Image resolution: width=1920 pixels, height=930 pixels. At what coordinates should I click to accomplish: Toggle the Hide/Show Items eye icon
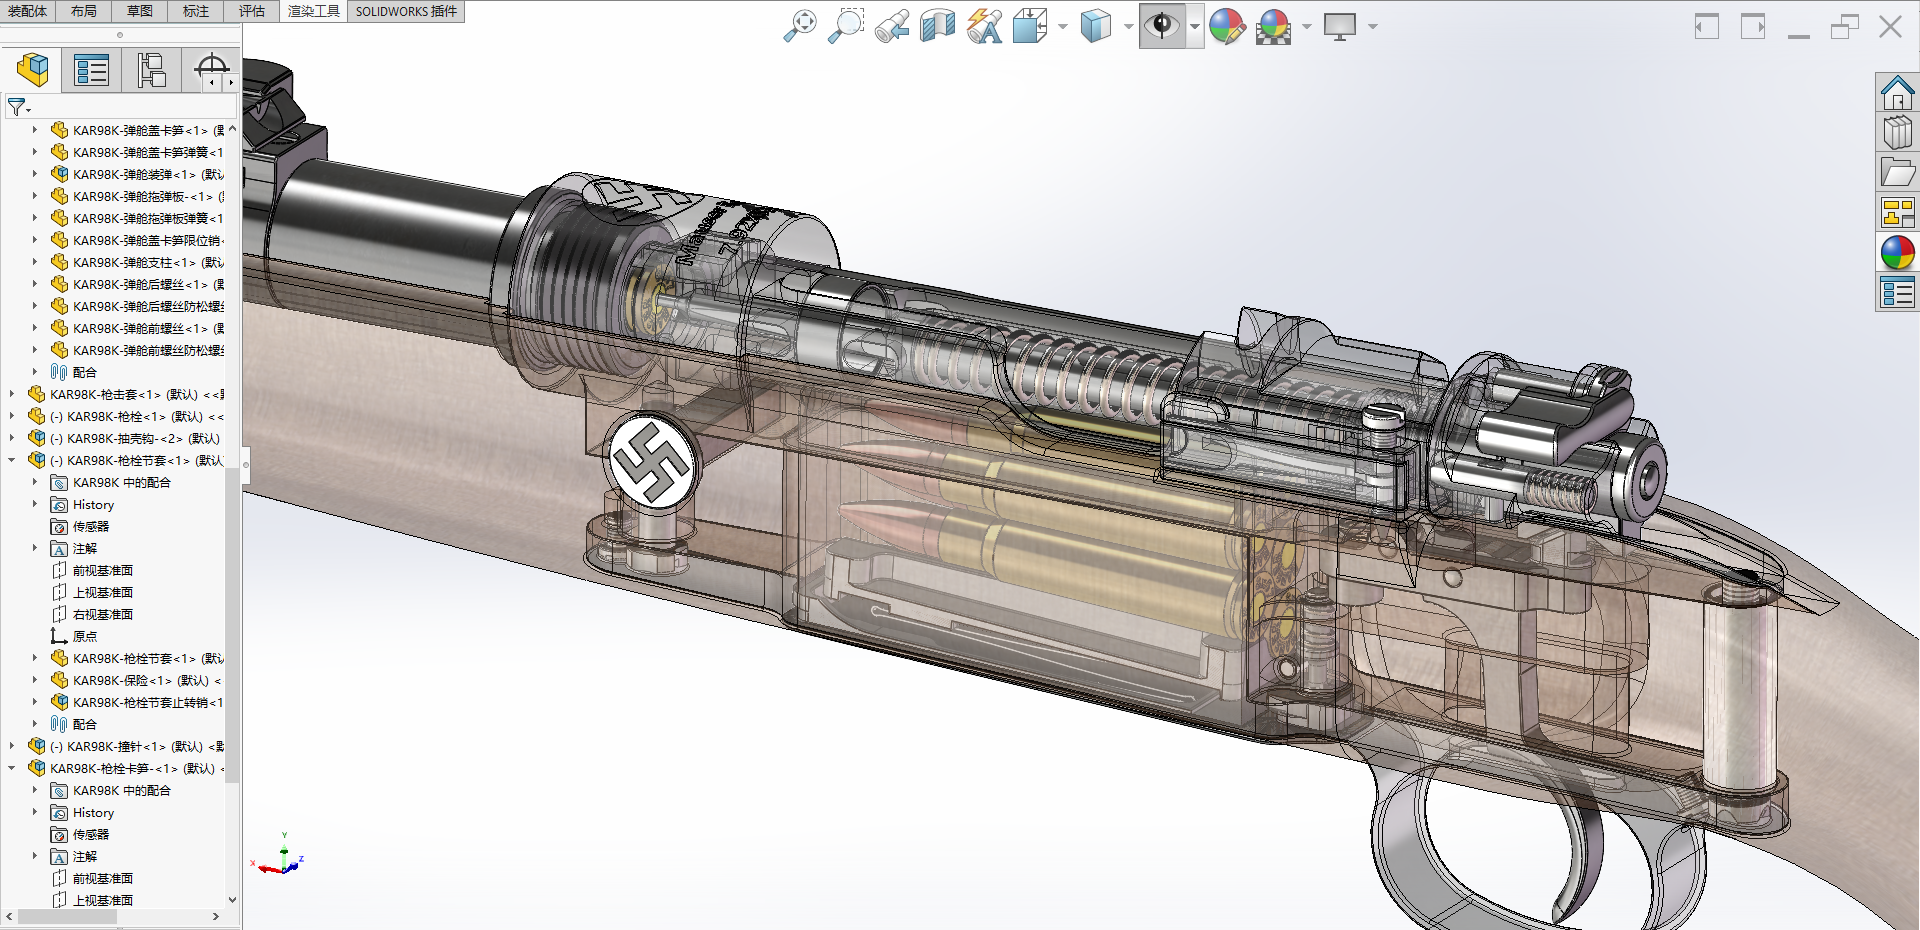click(1162, 26)
